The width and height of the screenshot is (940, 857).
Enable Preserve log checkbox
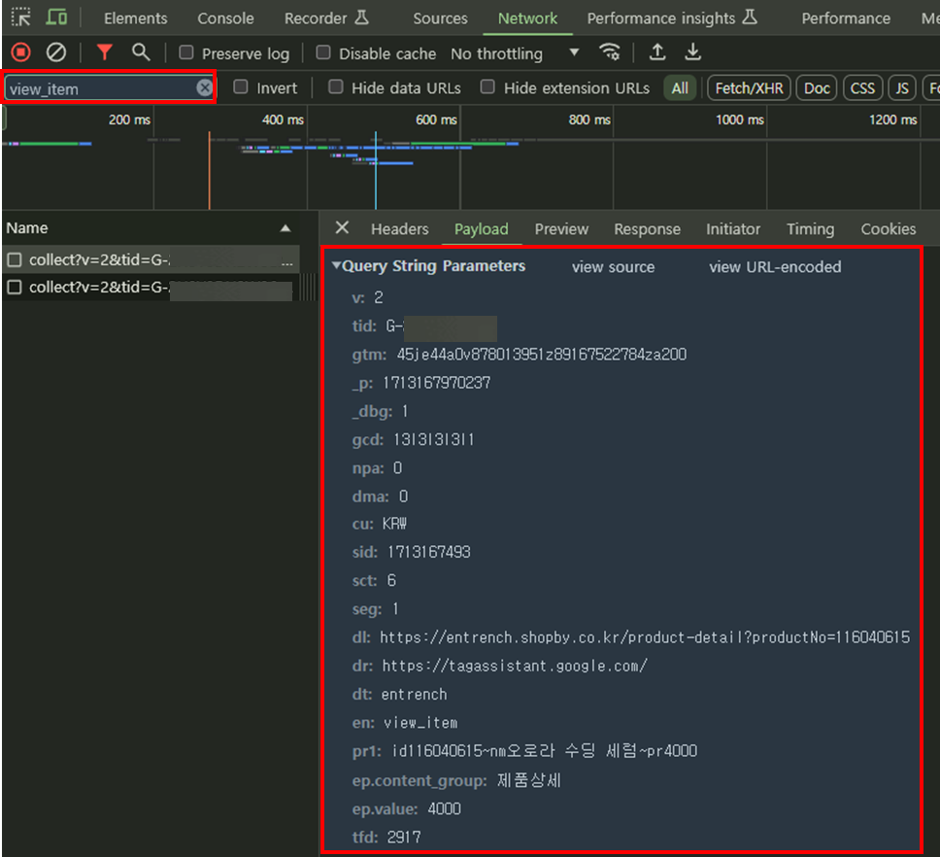(x=186, y=53)
